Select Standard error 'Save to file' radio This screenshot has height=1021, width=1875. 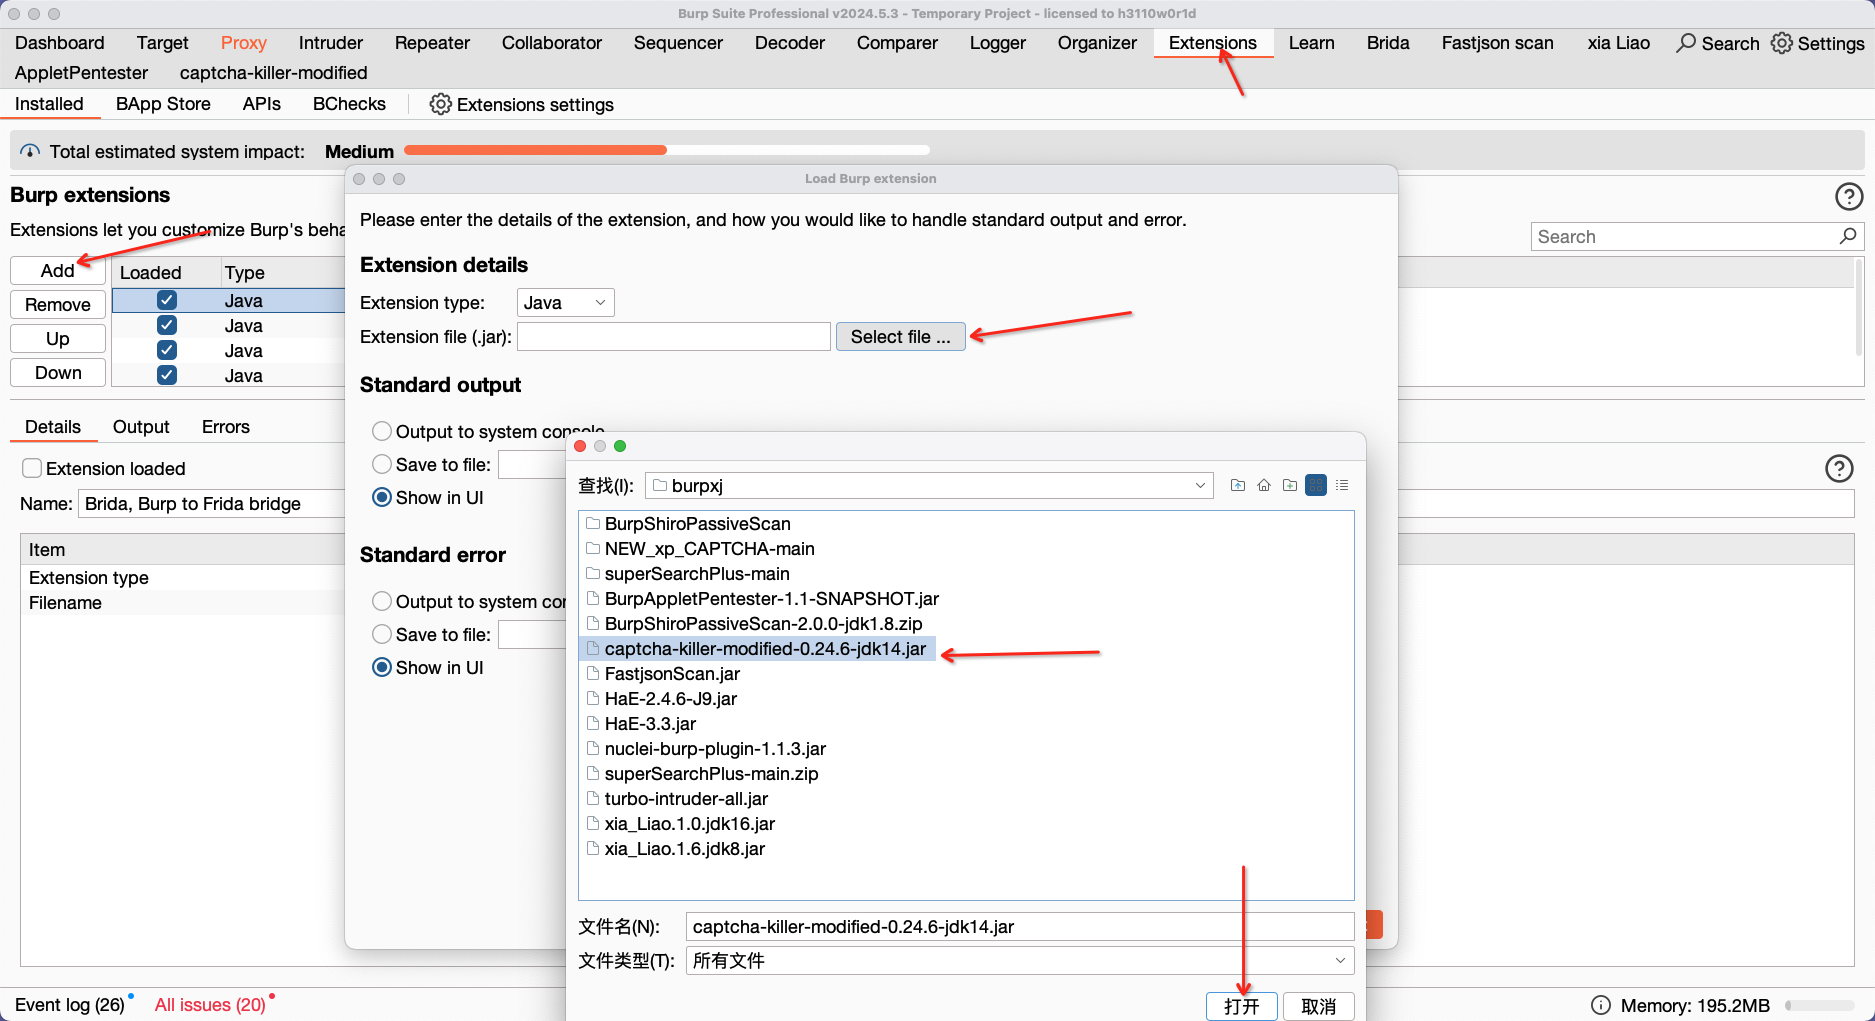(382, 634)
